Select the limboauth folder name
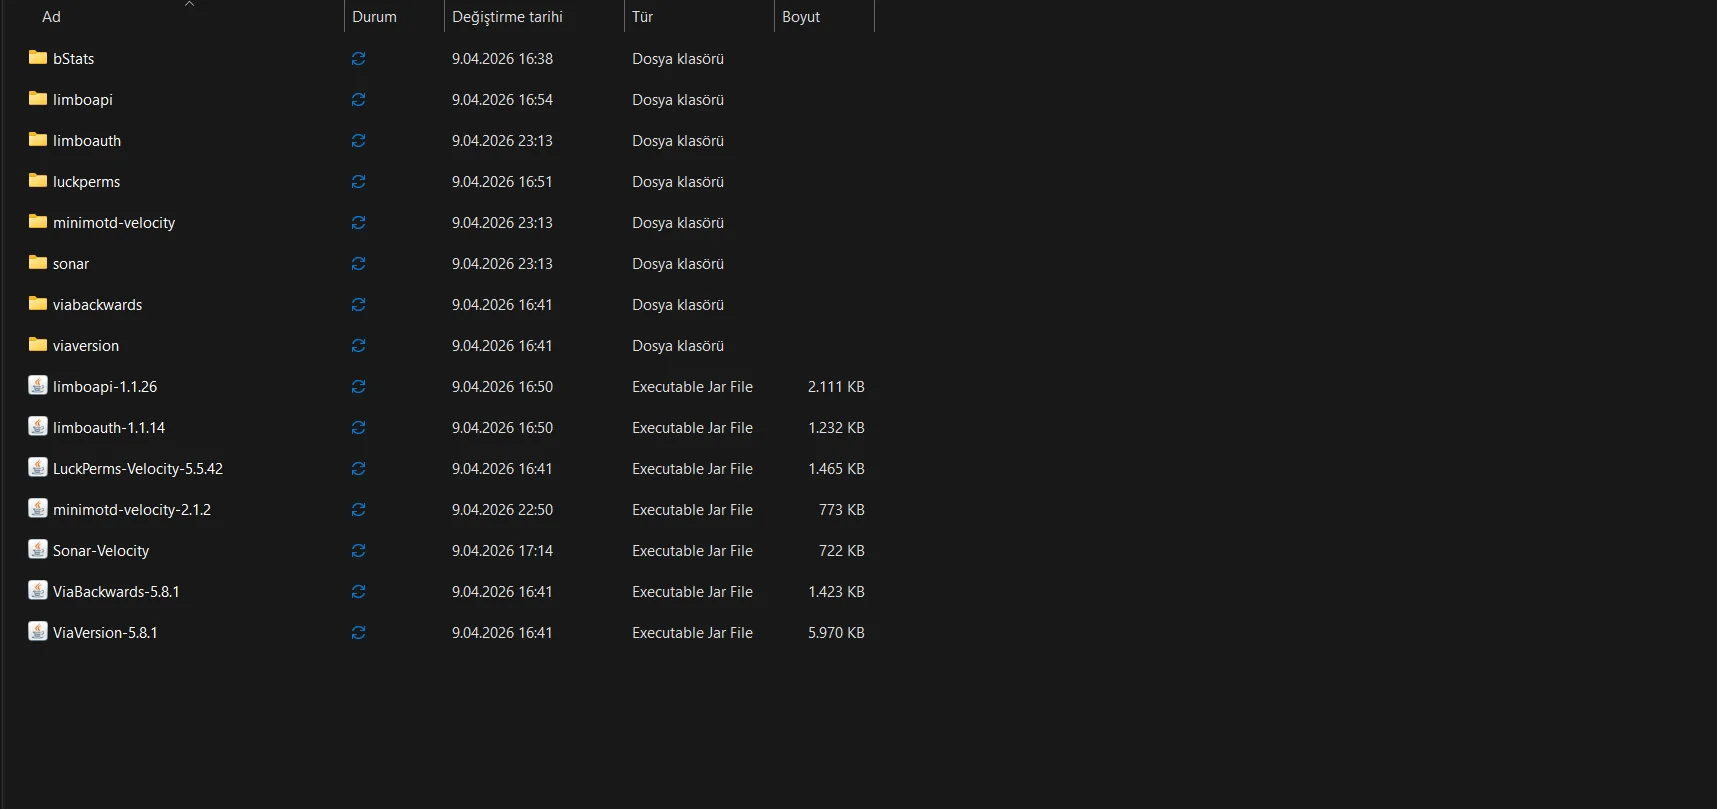Viewport: 1717px width, 809px height. (87, 141)
